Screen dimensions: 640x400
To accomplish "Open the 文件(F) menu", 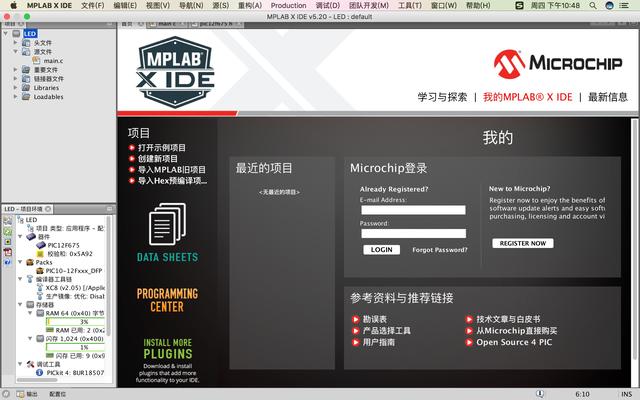I will click(93, 5).
